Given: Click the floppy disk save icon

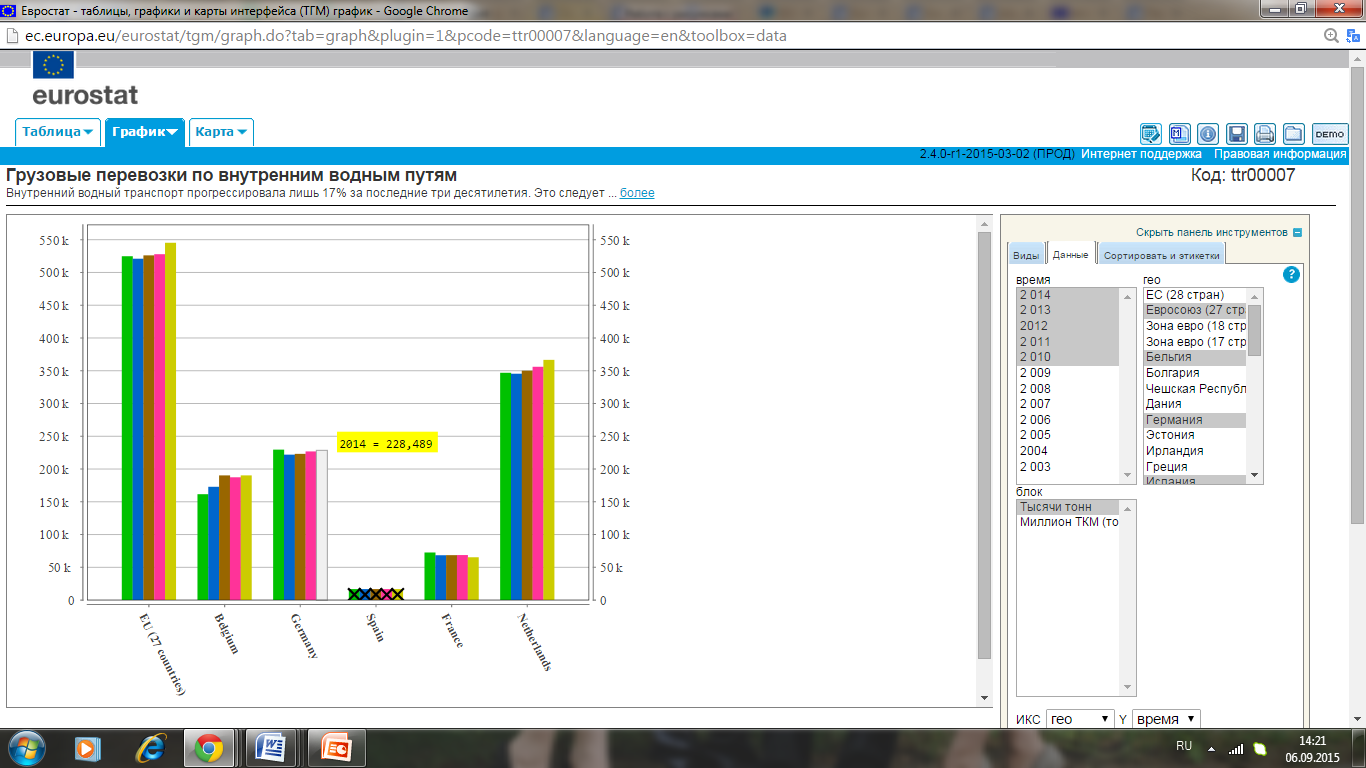Looking at the screenshot, I should (x=1237, y=134).
